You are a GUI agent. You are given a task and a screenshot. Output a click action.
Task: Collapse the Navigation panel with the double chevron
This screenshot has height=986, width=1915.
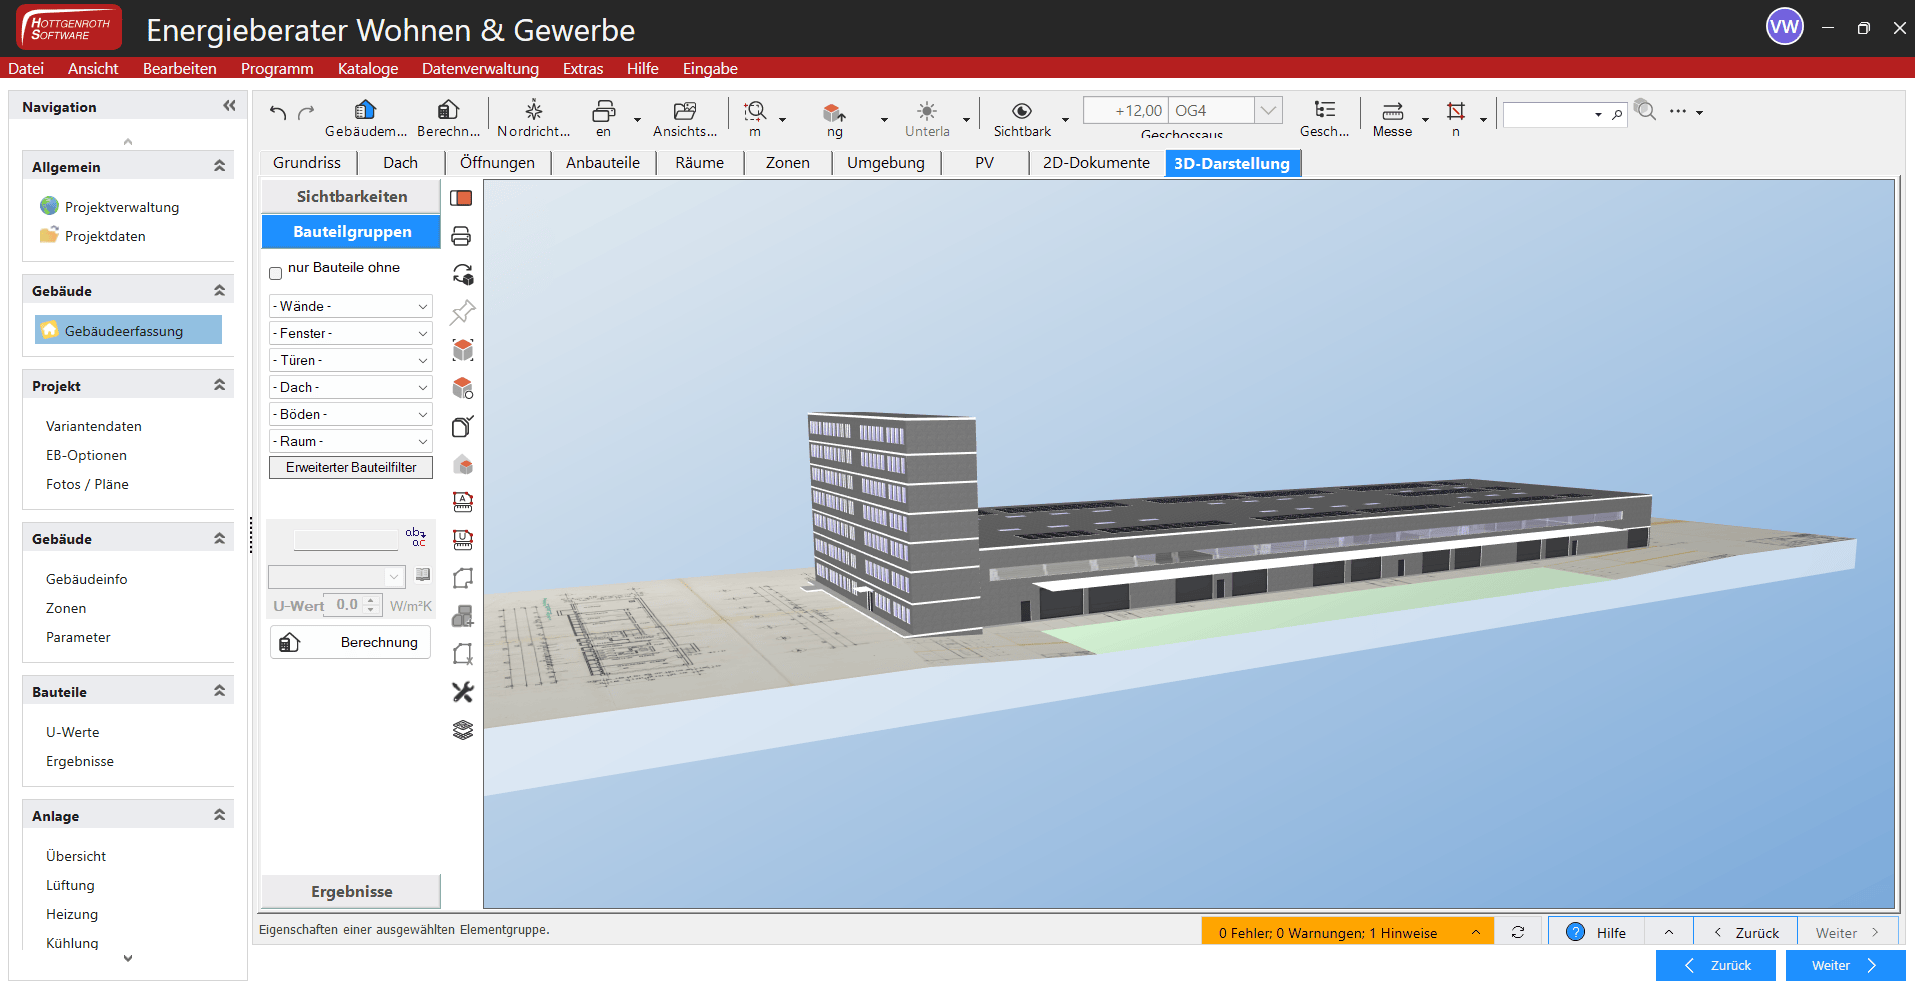click(229, 105)
